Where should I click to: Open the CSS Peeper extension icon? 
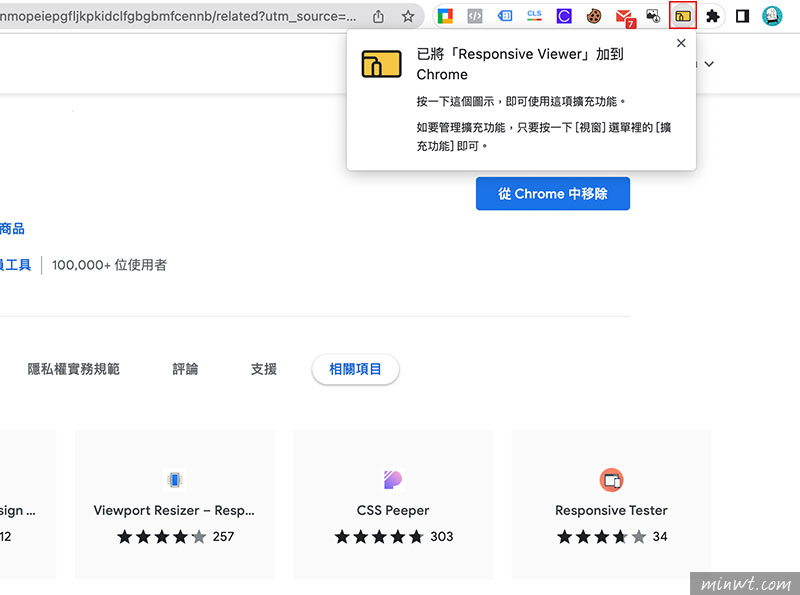393,480
